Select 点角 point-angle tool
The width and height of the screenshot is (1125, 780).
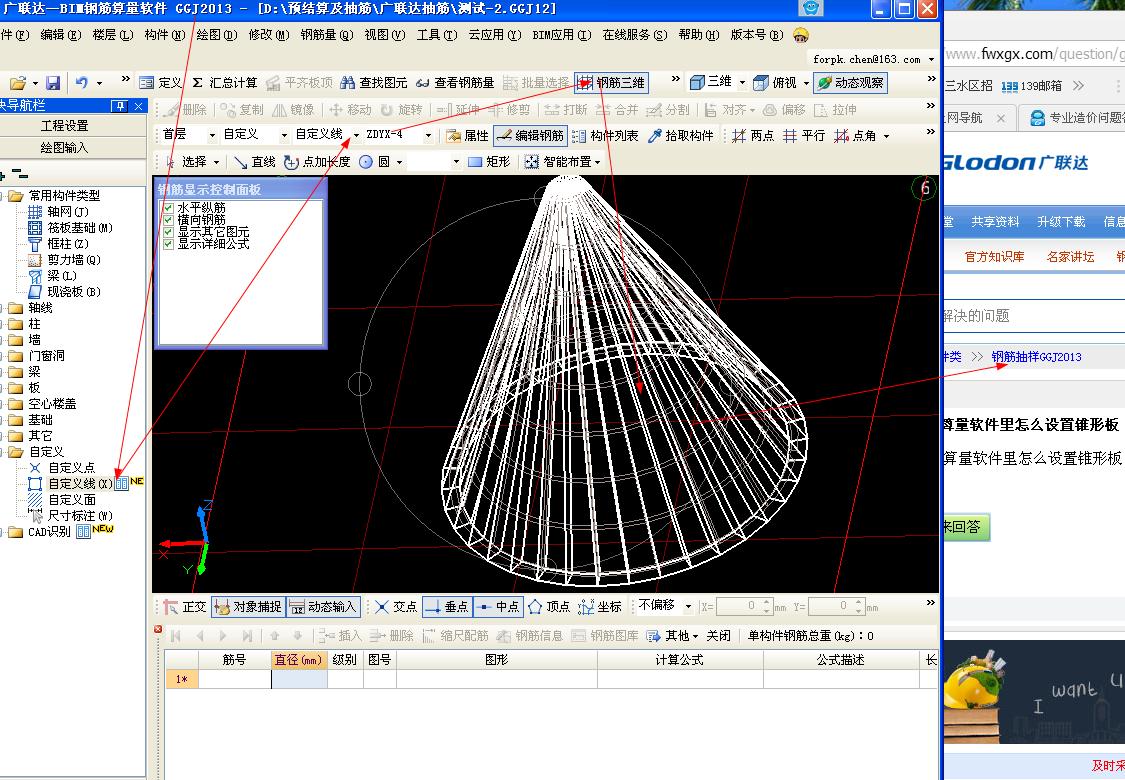click(855, 136)
